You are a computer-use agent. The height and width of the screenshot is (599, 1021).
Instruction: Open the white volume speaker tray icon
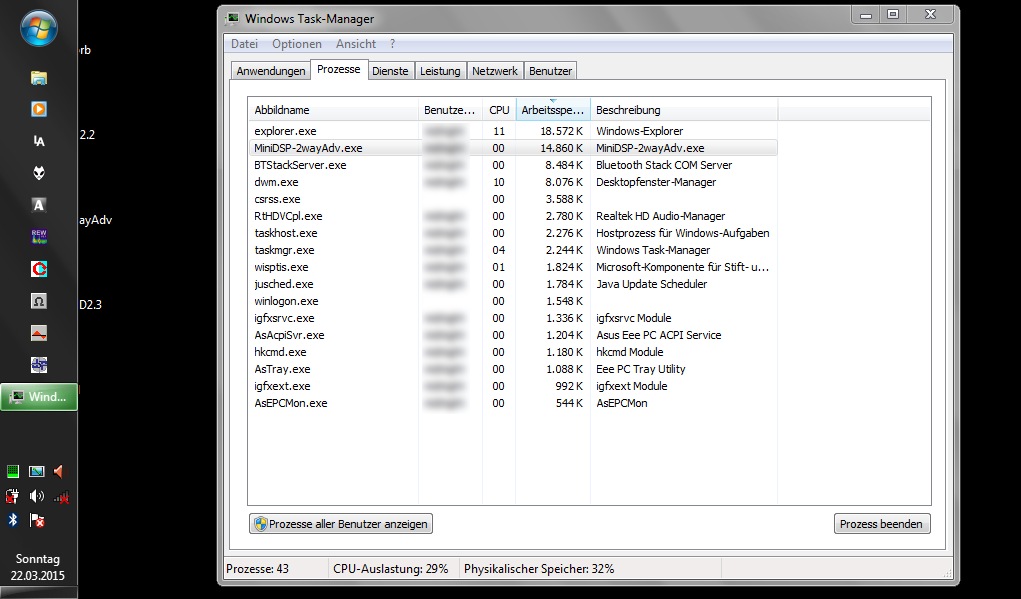tap(36, 497)
